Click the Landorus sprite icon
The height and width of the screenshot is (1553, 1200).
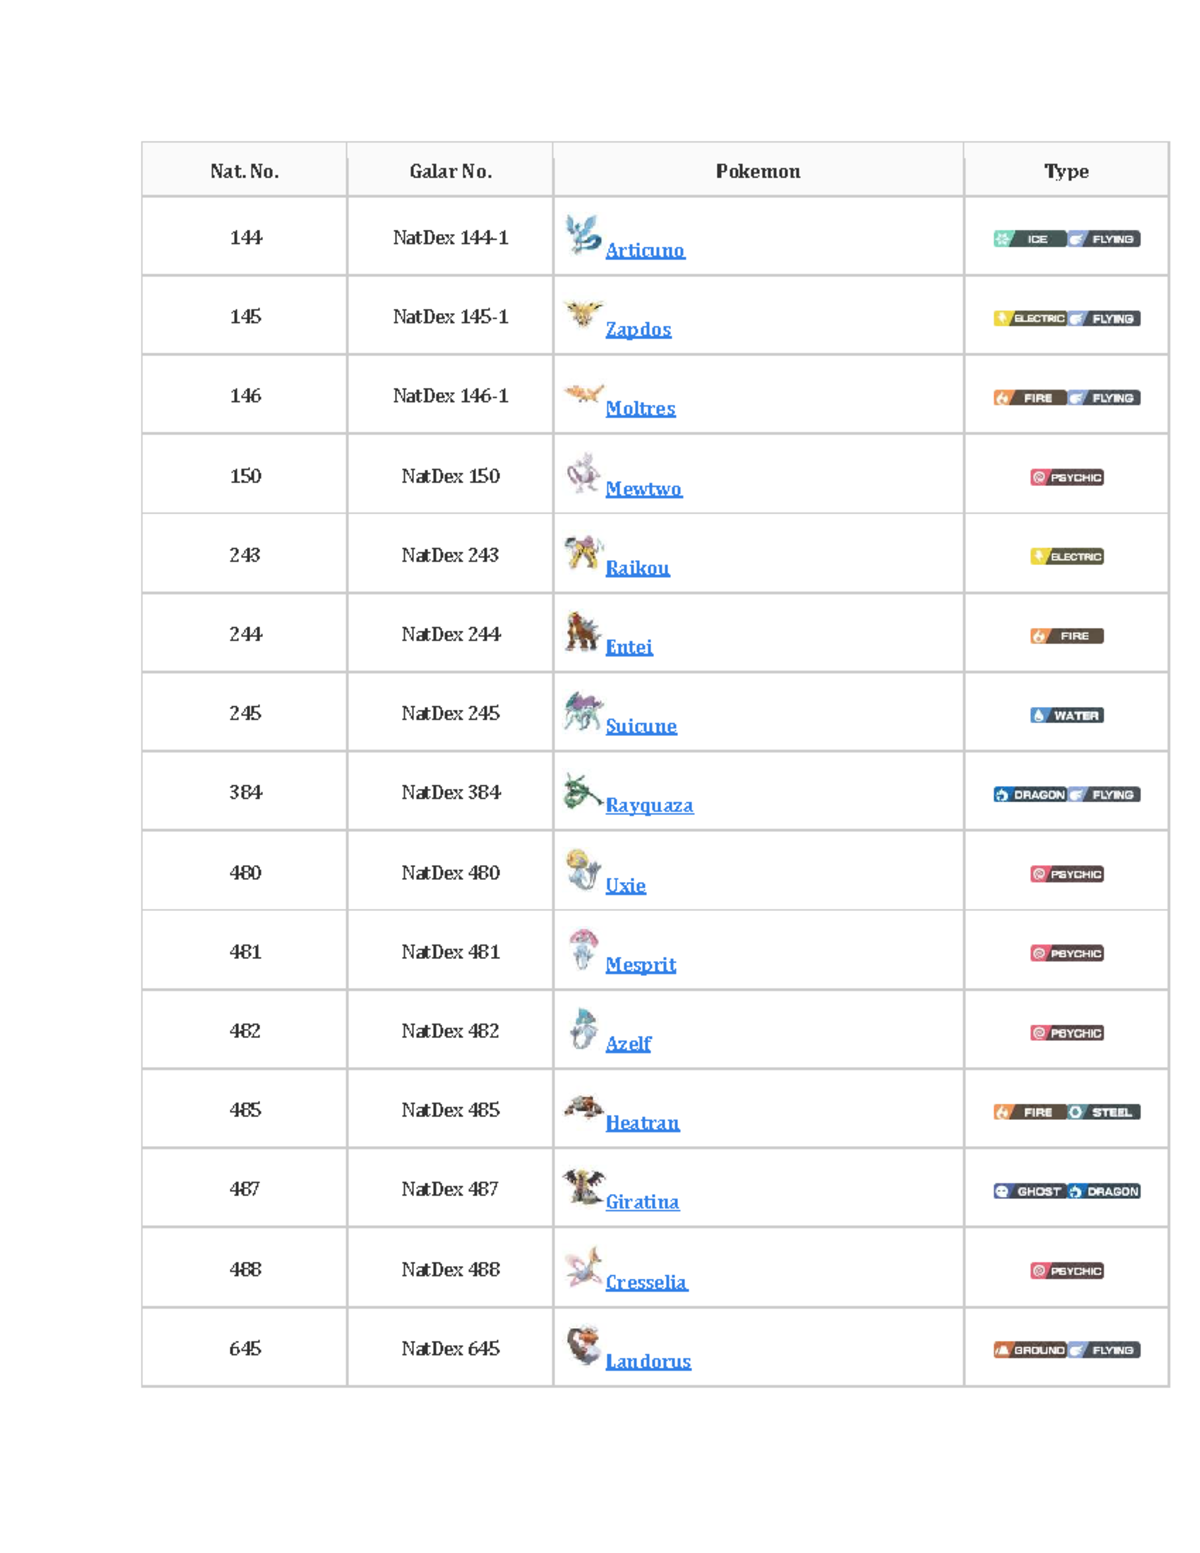click(x=583, y=1345)
